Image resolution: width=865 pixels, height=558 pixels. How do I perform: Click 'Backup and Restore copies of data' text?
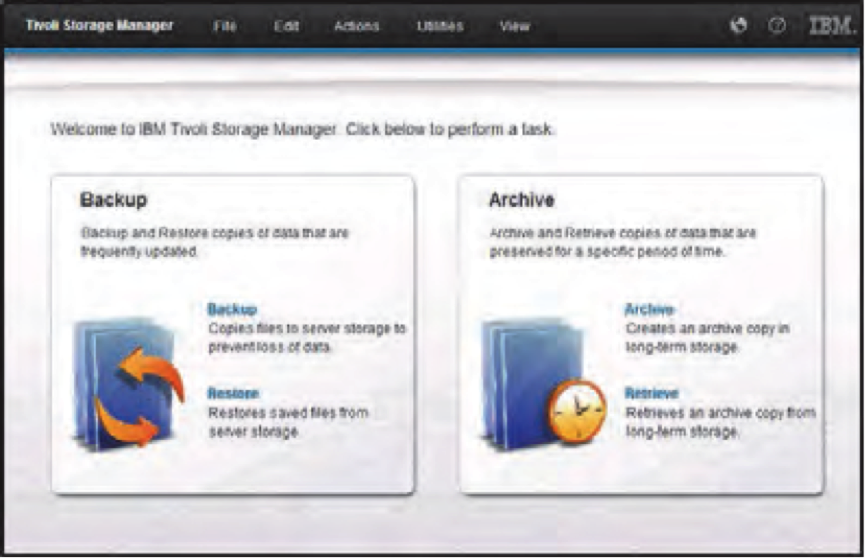click(215, 242)
